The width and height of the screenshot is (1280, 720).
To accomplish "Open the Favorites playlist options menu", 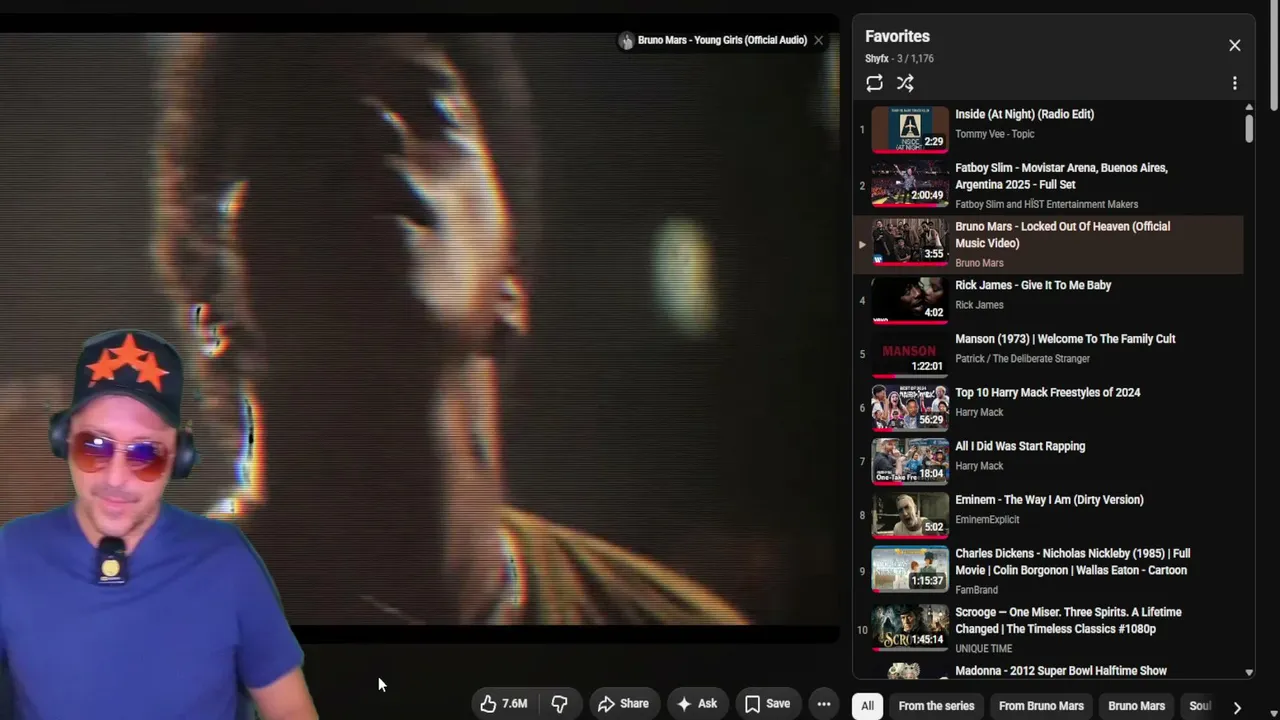I will (x=1234, y=83).
